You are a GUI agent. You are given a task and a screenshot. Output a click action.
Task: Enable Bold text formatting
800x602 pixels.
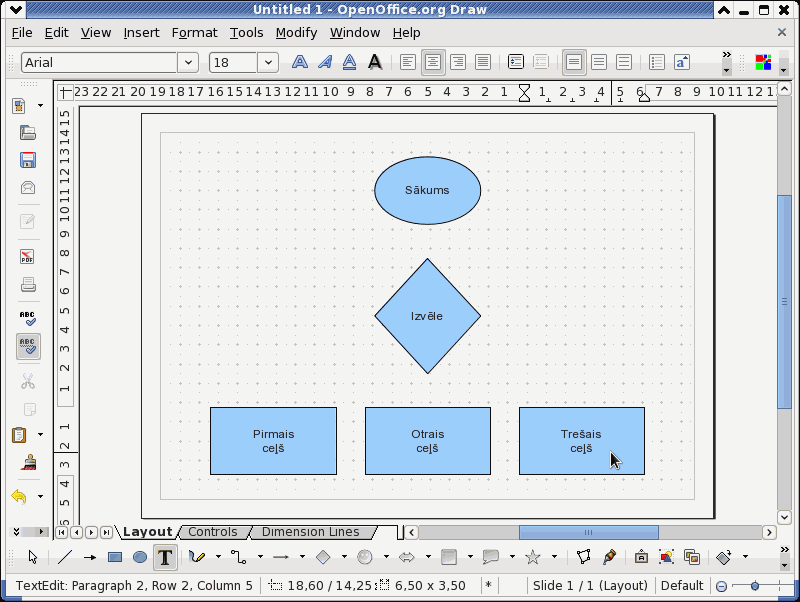pyautogui.click(x=299, y=62)
